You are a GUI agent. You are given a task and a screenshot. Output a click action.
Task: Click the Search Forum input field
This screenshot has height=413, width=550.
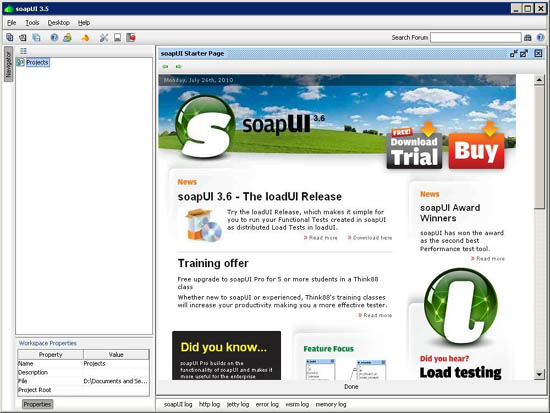[x=476, y=37]
